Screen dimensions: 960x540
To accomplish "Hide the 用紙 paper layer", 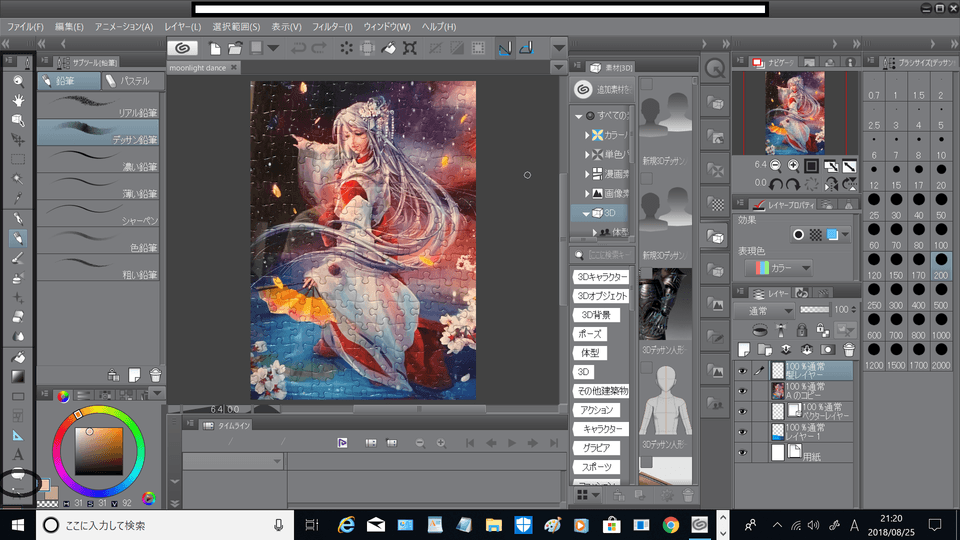I will click(742, 453).
